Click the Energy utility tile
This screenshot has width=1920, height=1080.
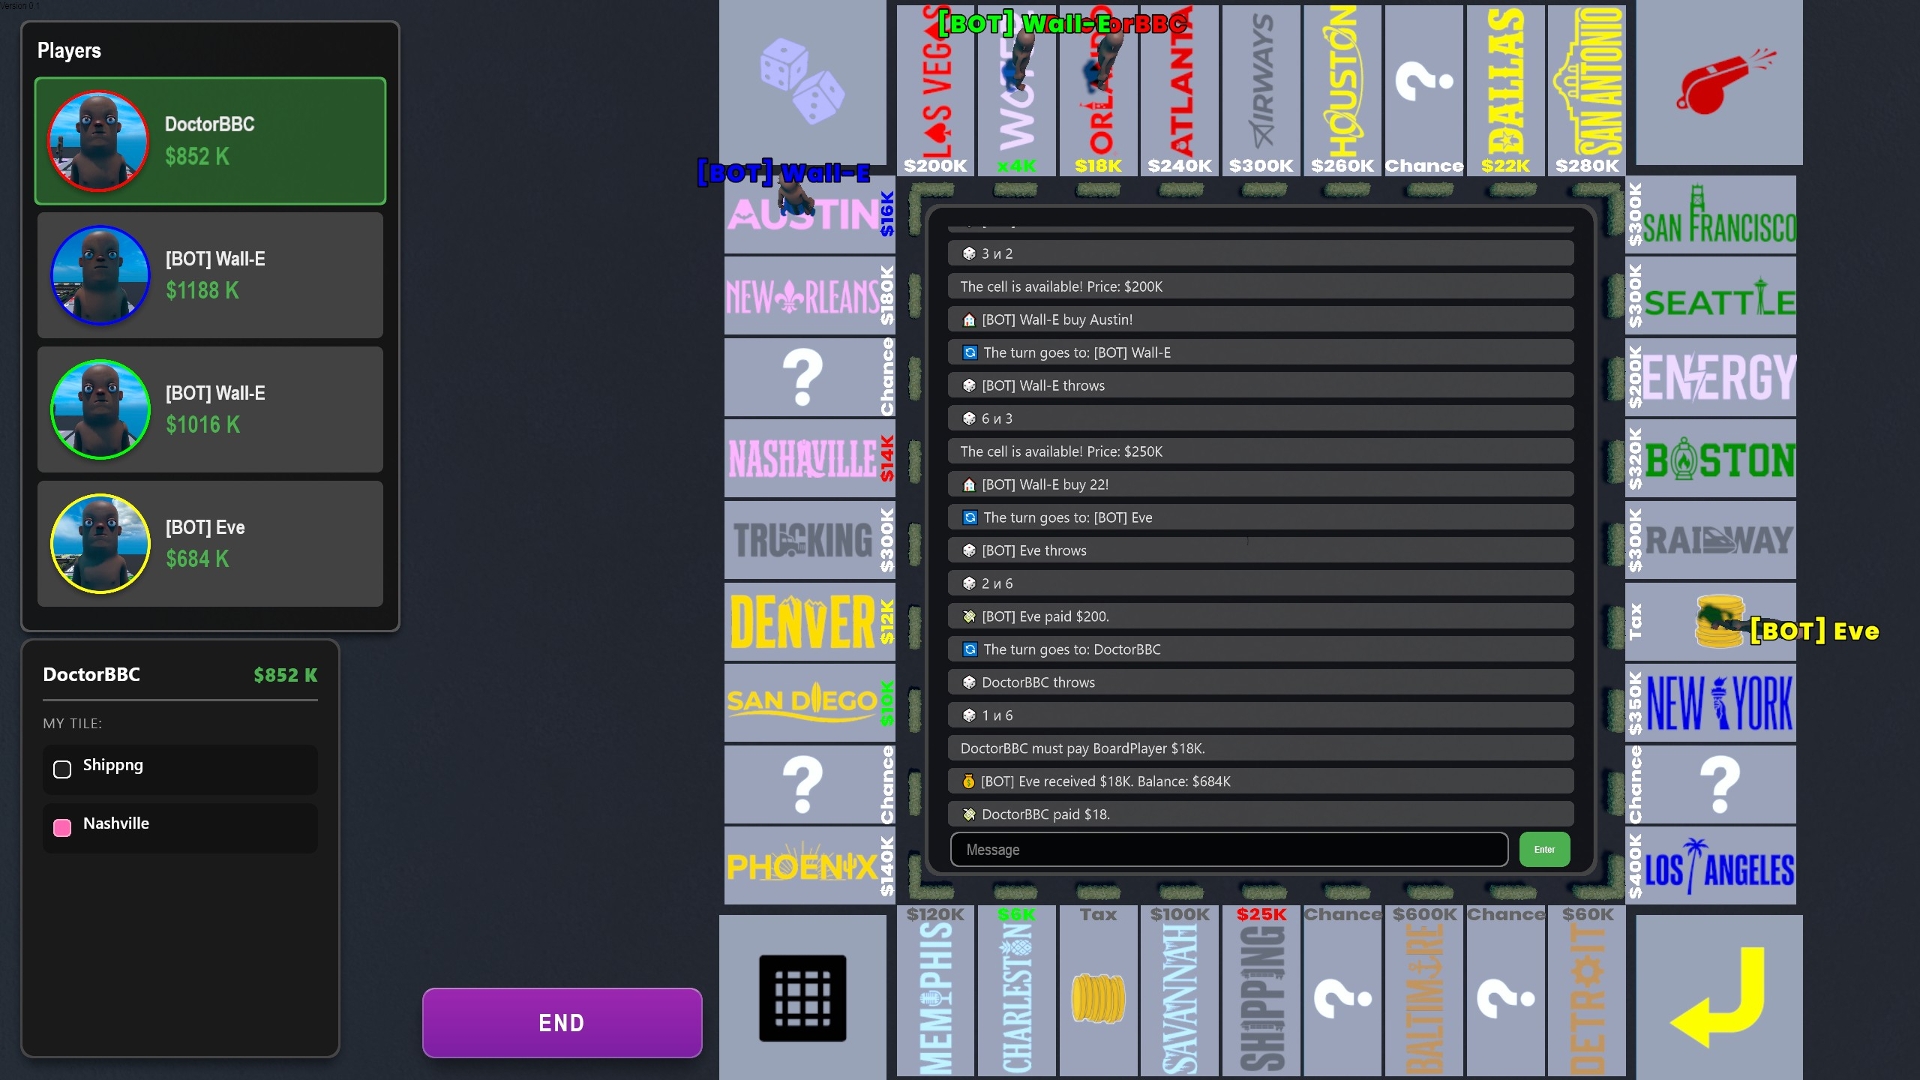(x=1716, y=378)
